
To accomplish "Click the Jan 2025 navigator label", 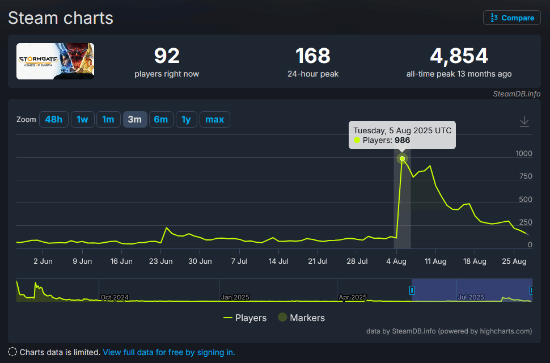I will [x=235, y=297].
